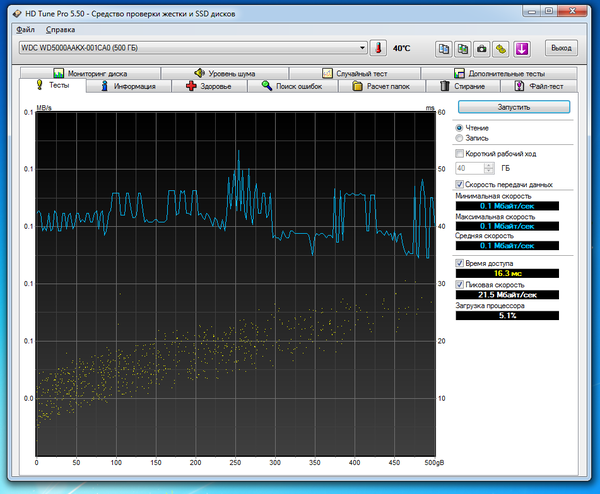
Task: Open the Мониторинг диска tab
Action: (91, 74)
